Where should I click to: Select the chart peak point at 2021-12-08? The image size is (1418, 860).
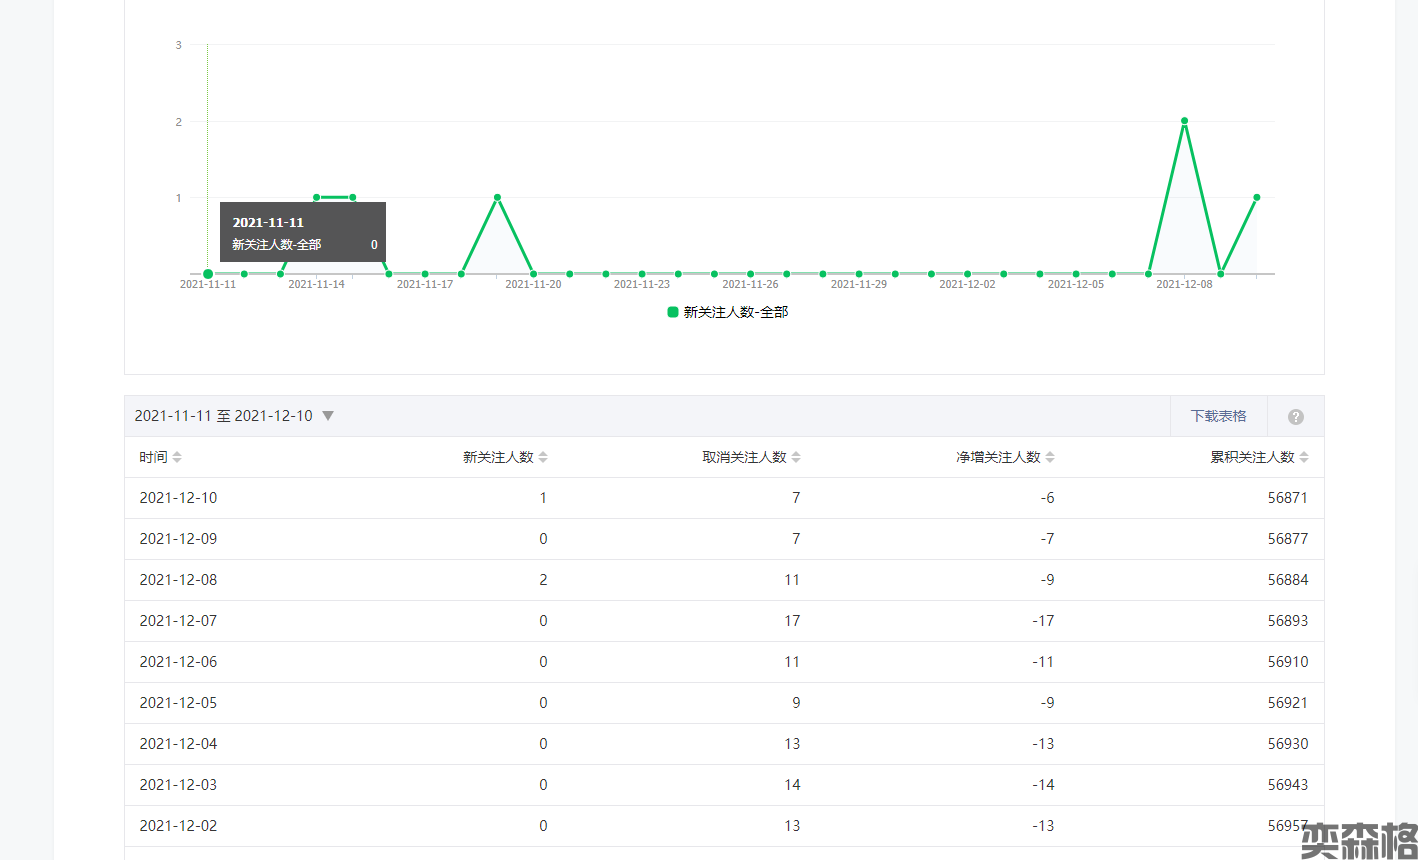[x=1184, y=121]
